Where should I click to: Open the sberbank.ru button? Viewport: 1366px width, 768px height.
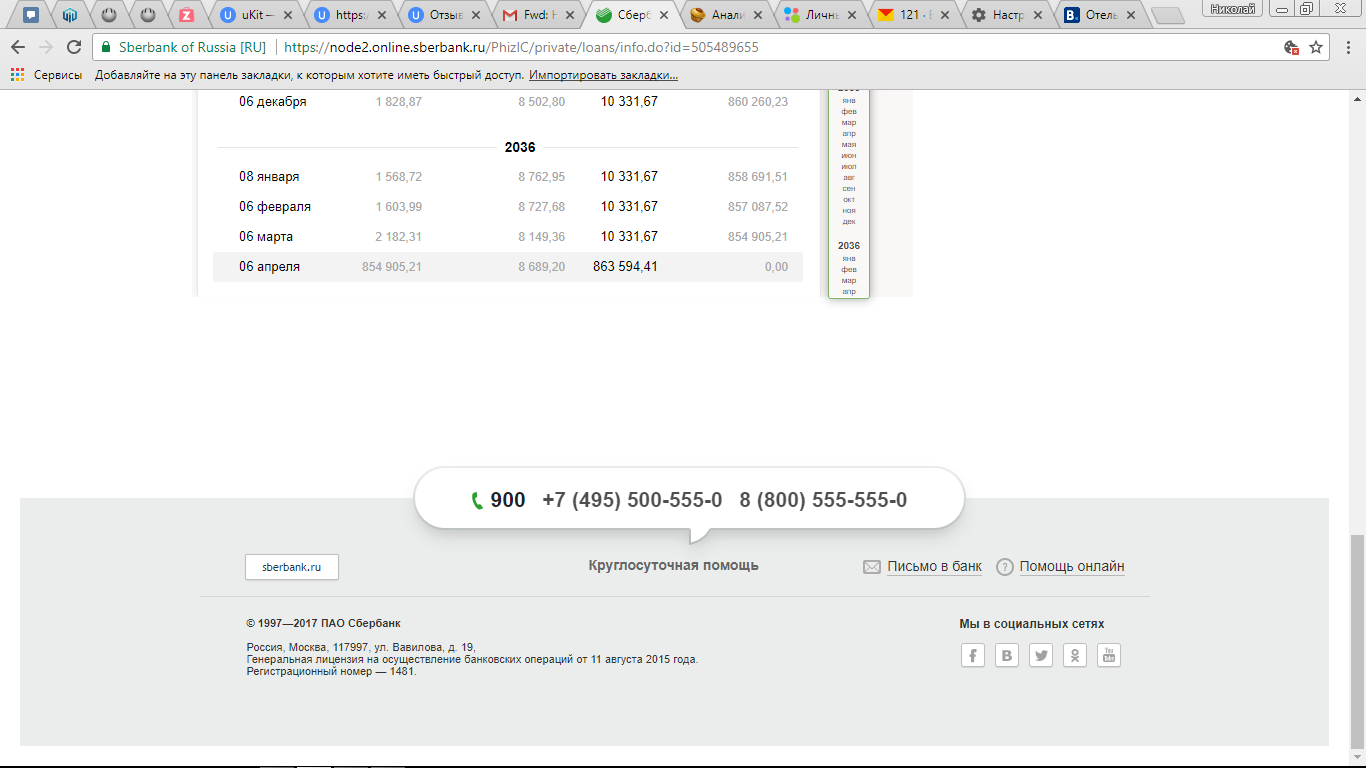point(292,567)
